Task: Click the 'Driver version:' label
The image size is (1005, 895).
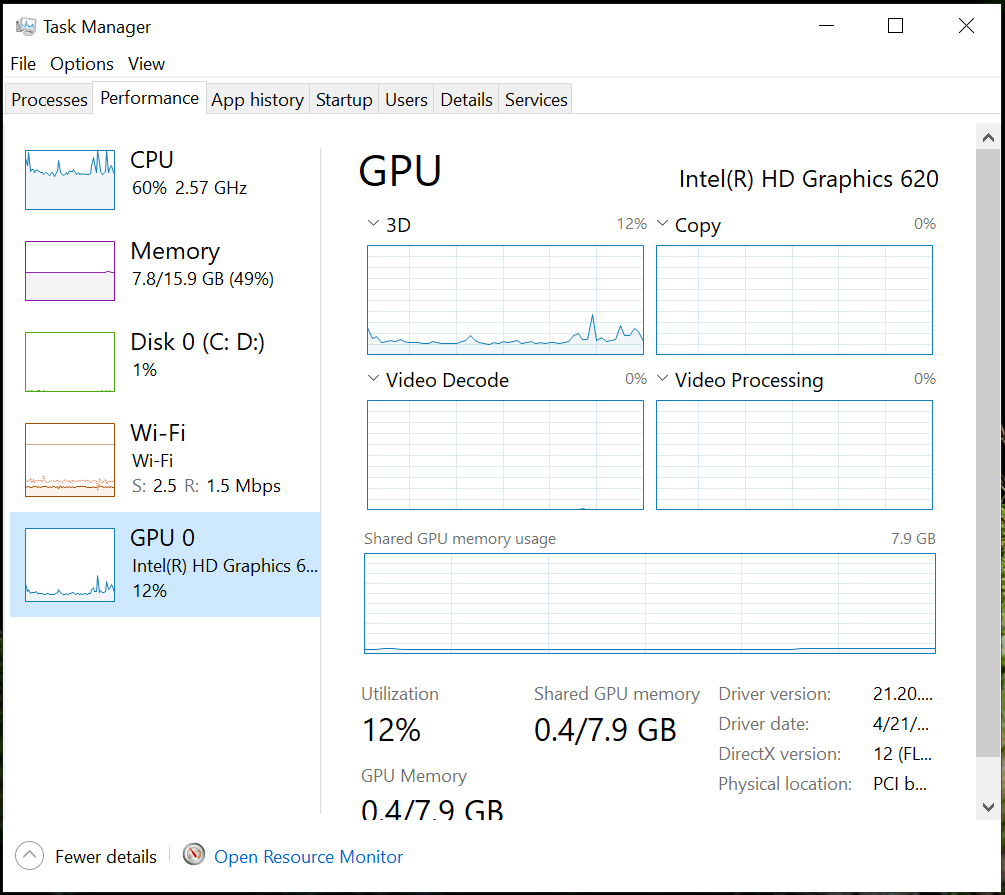Action: point(774,694)
